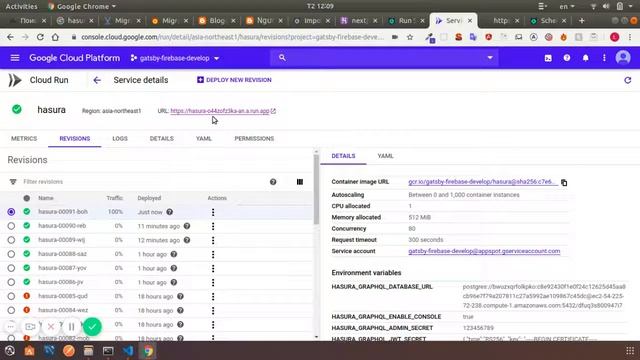Copy the container image URL
This screenshot has height=360, width=640.
tap(564, 182)
